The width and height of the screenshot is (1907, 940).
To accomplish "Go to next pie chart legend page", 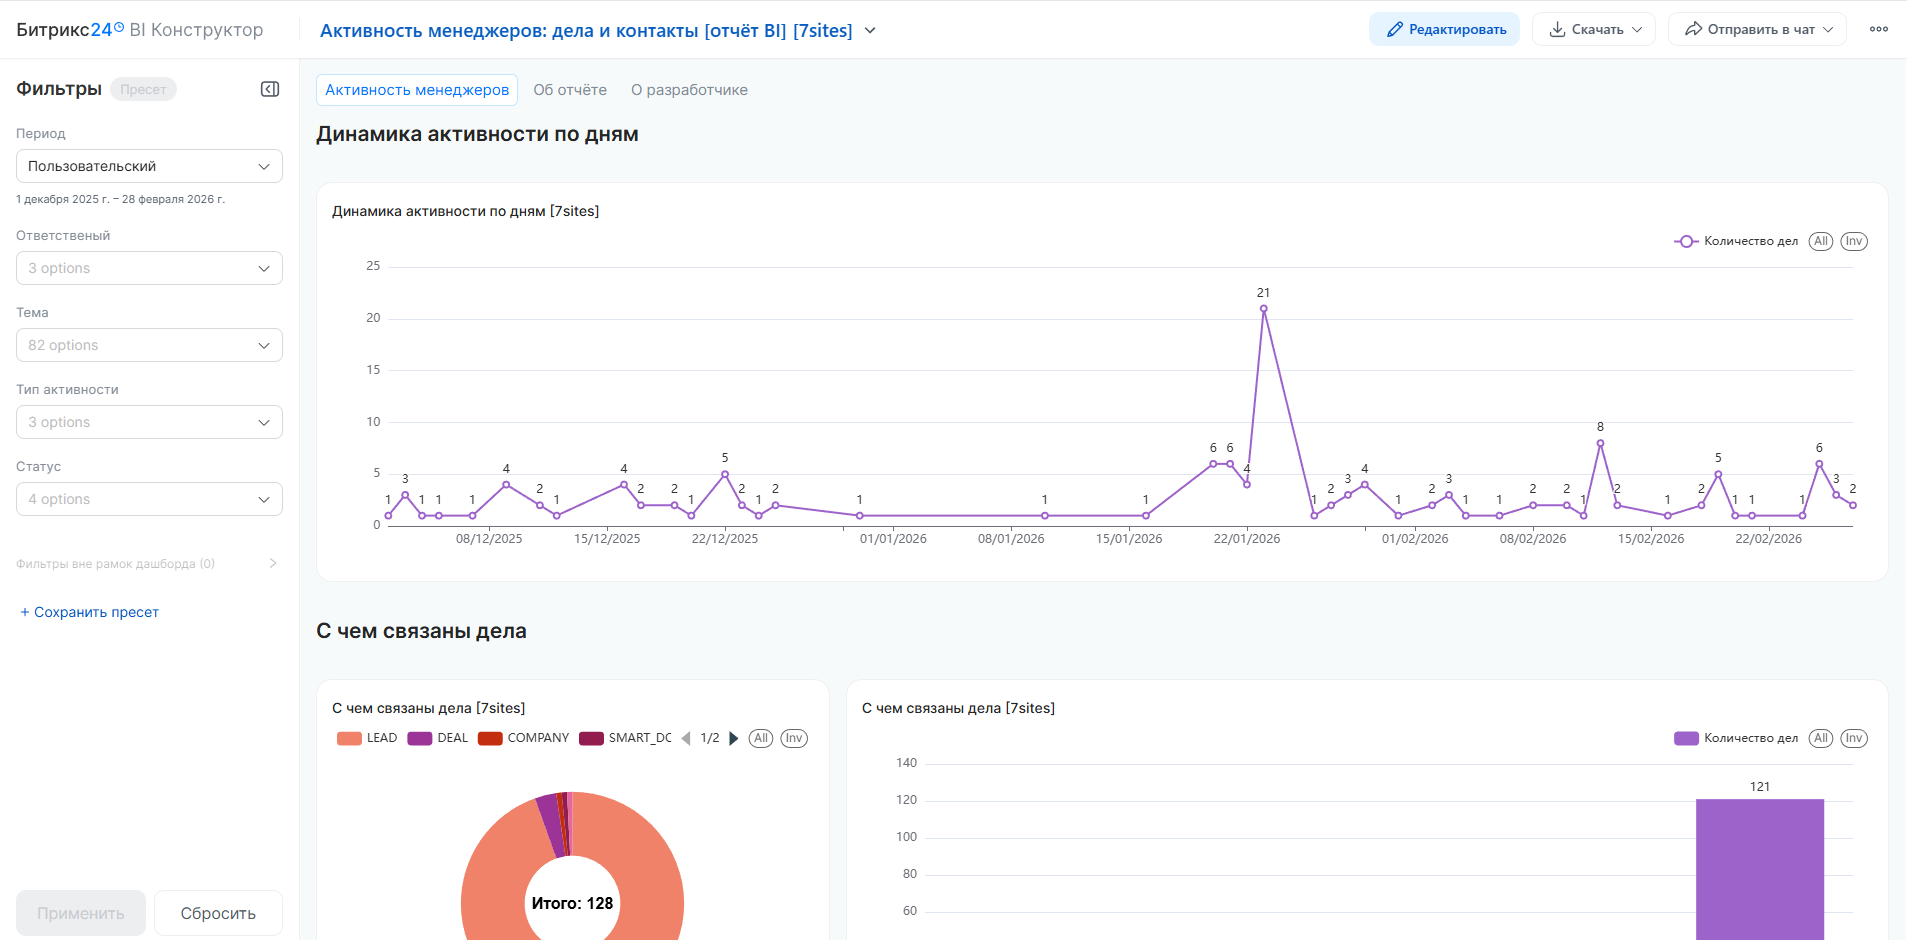I will [x=734, y=738].
